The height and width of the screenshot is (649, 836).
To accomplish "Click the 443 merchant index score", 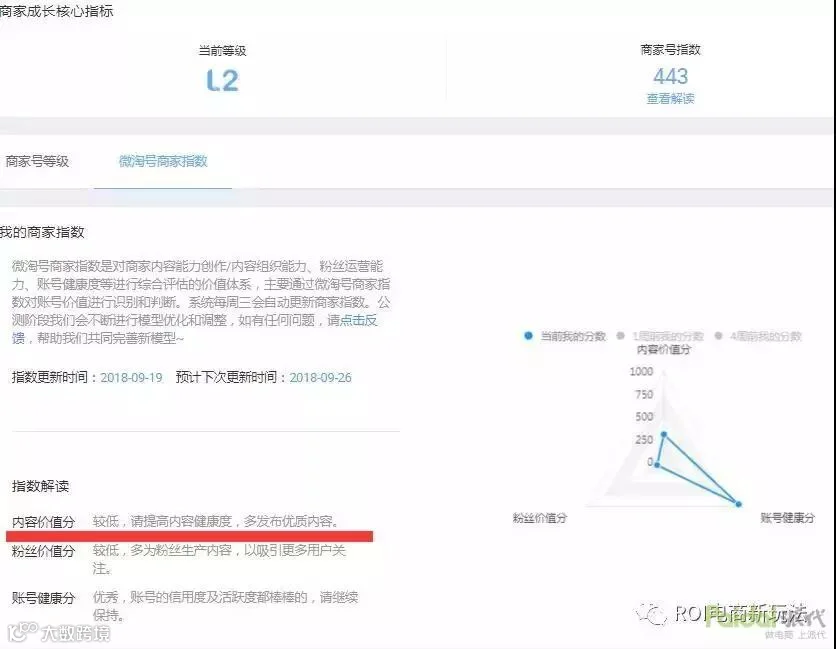I will (670, 76).
